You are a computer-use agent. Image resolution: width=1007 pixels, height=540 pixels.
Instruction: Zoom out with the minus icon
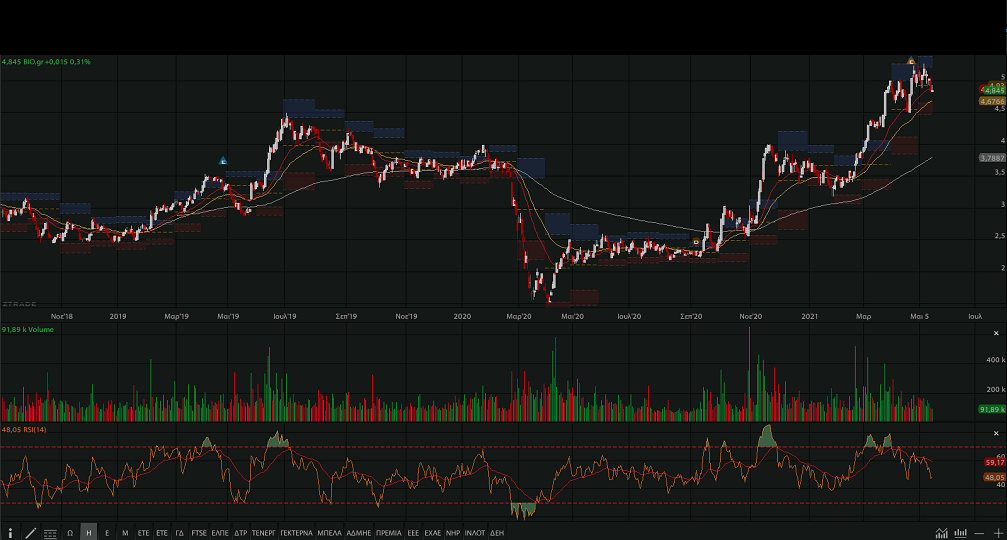[981, 533]
